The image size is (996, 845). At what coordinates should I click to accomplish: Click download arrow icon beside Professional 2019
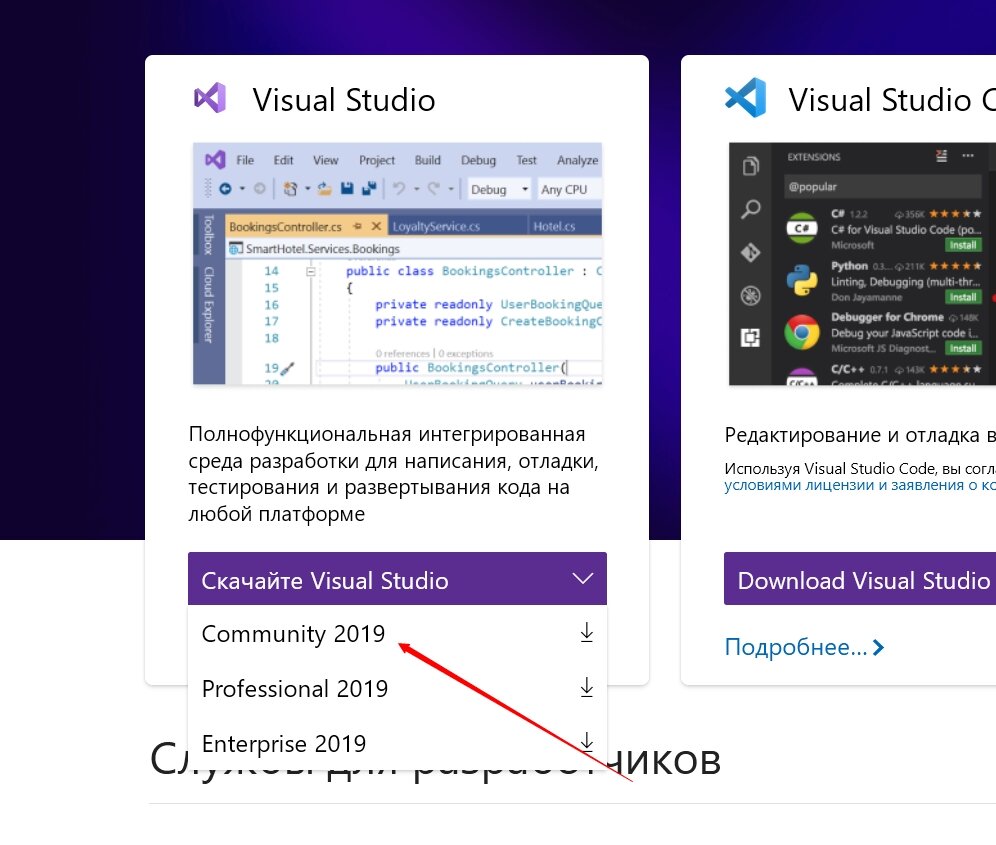coord(586,687)
